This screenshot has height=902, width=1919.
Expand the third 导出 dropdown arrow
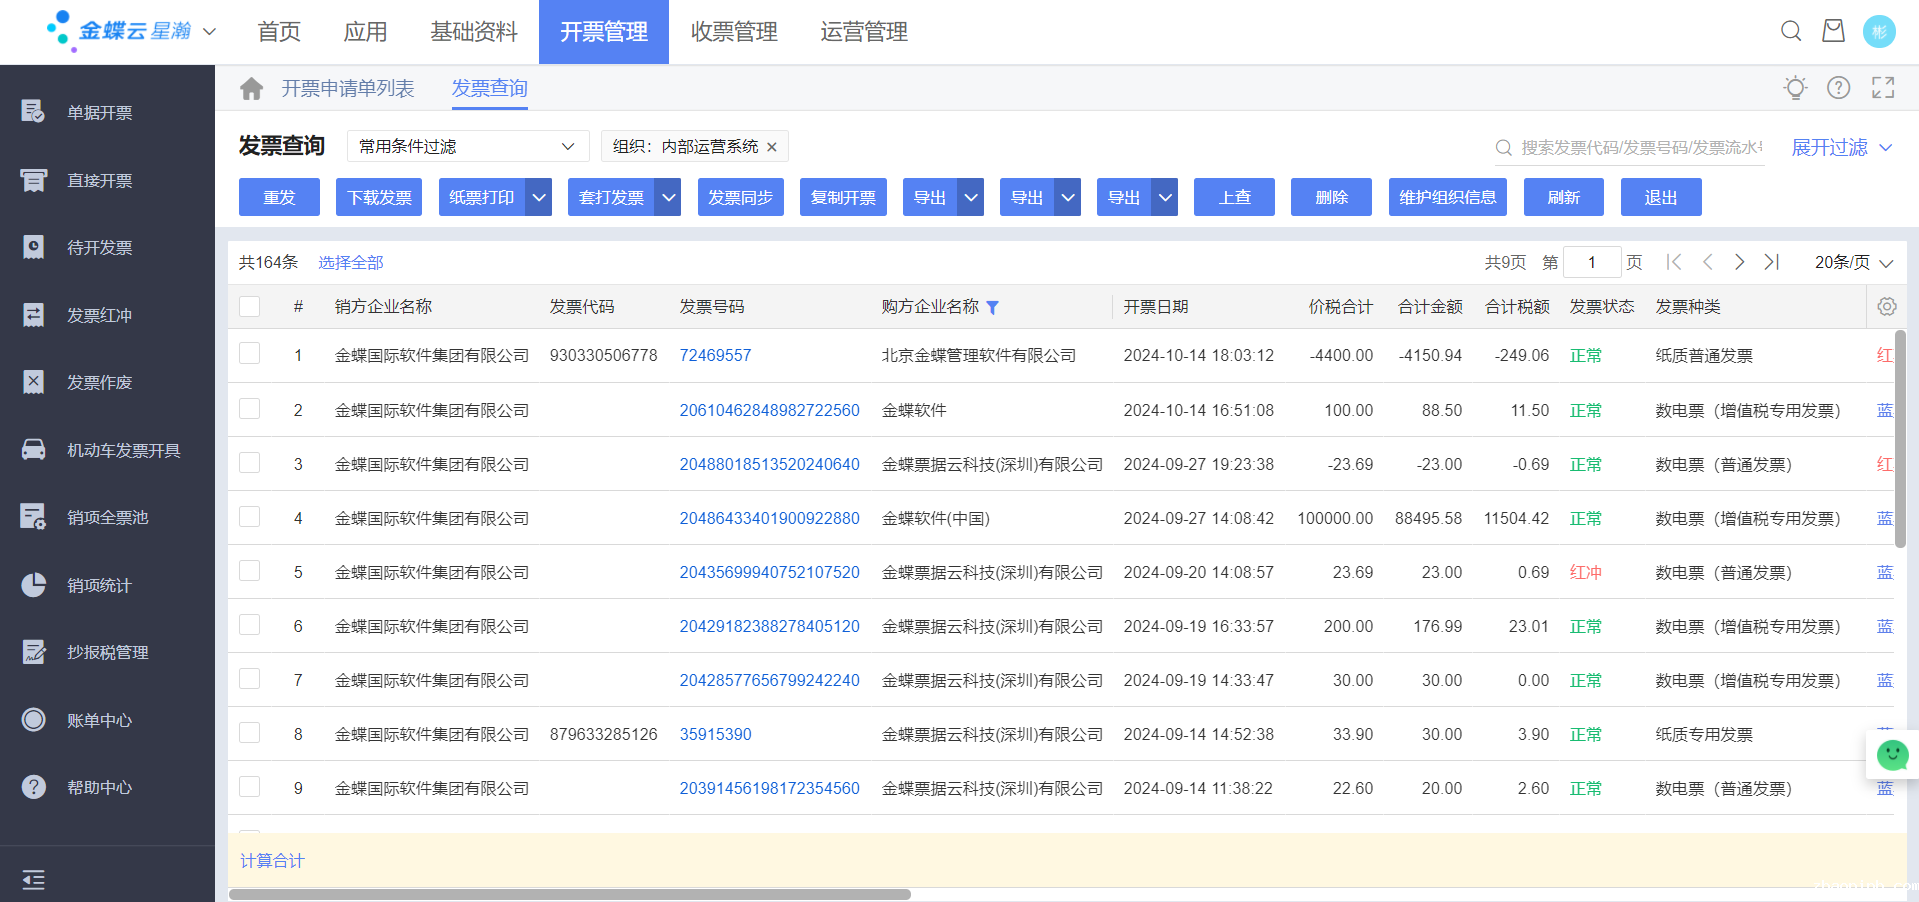pos(1165,197)
